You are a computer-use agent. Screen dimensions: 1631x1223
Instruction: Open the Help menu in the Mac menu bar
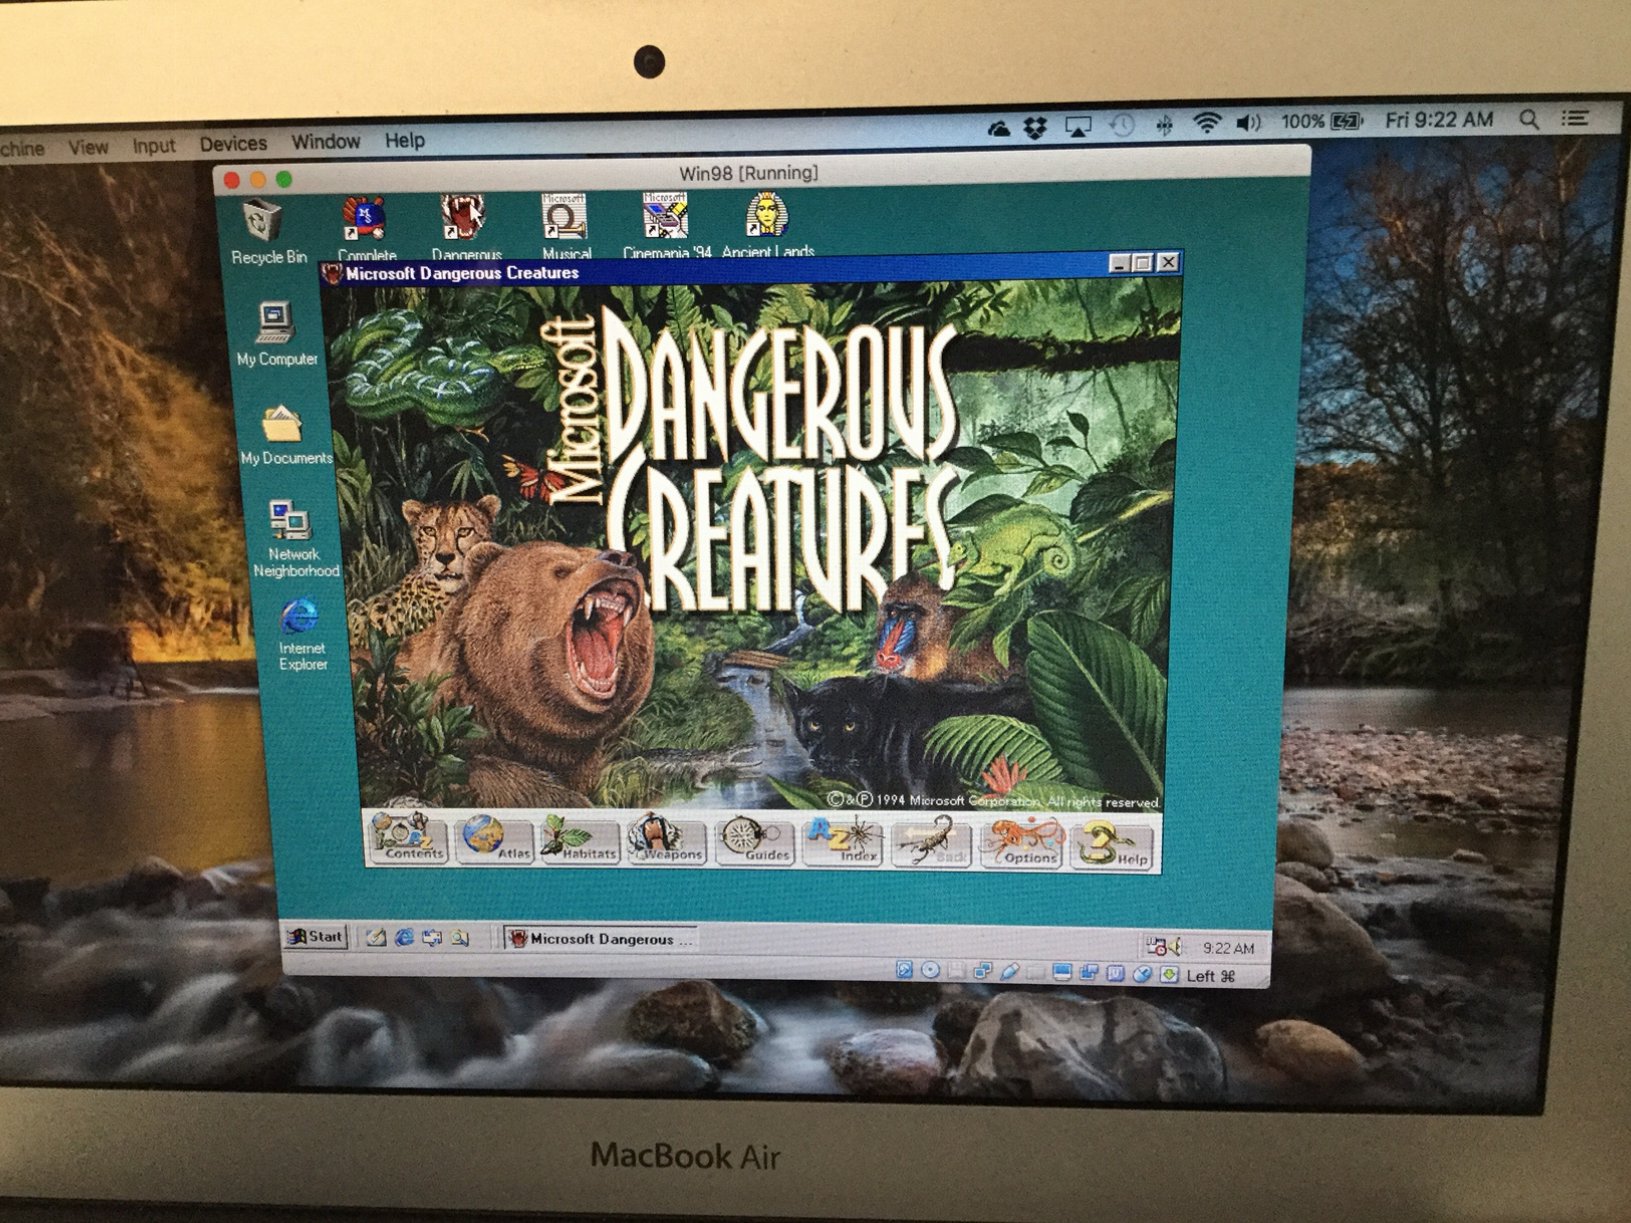[405, 140]
